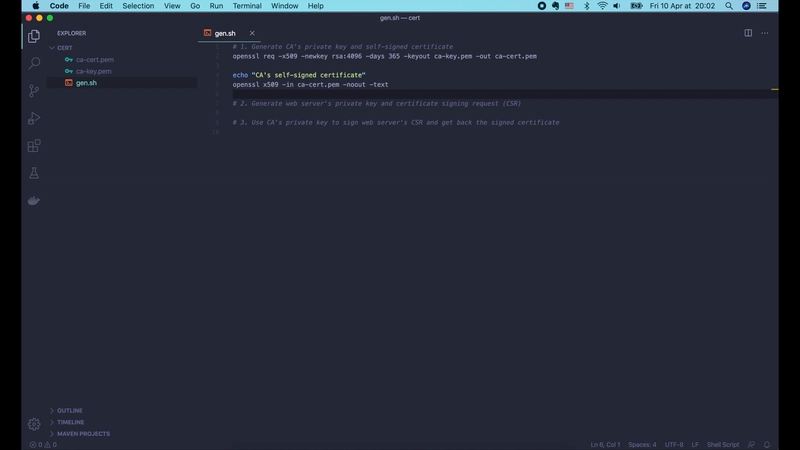Screen dimensions: 800x450
Task: Collapse the CERT folder
Action: click(64, 47)
